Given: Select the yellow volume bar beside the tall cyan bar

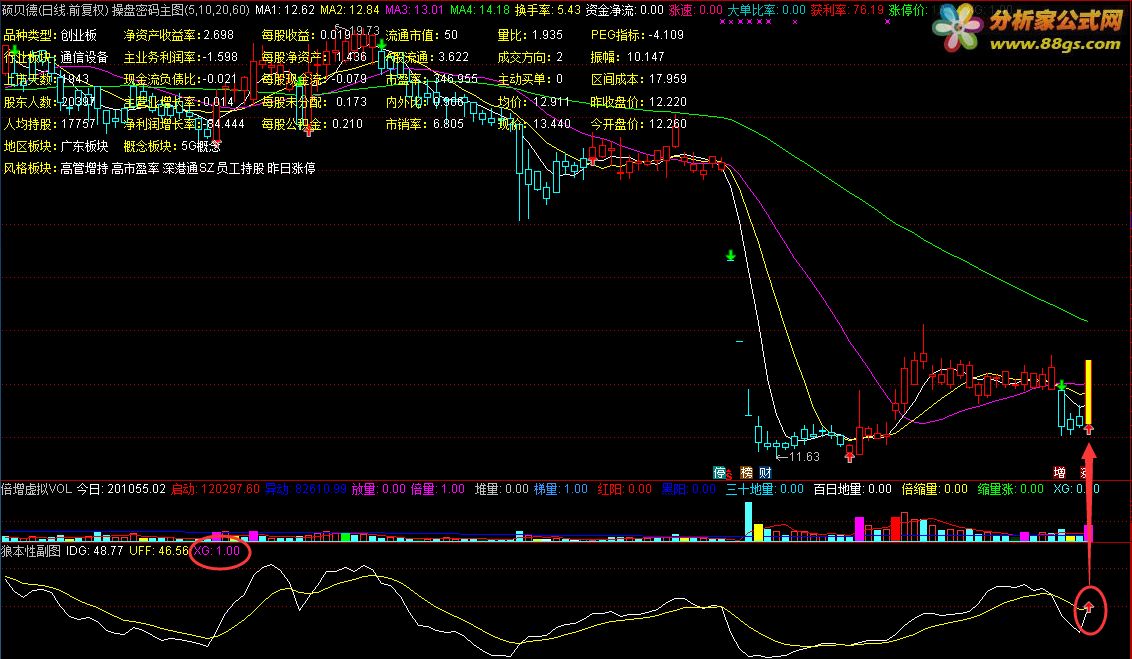Looking at the screenshot, I should 758,533.
